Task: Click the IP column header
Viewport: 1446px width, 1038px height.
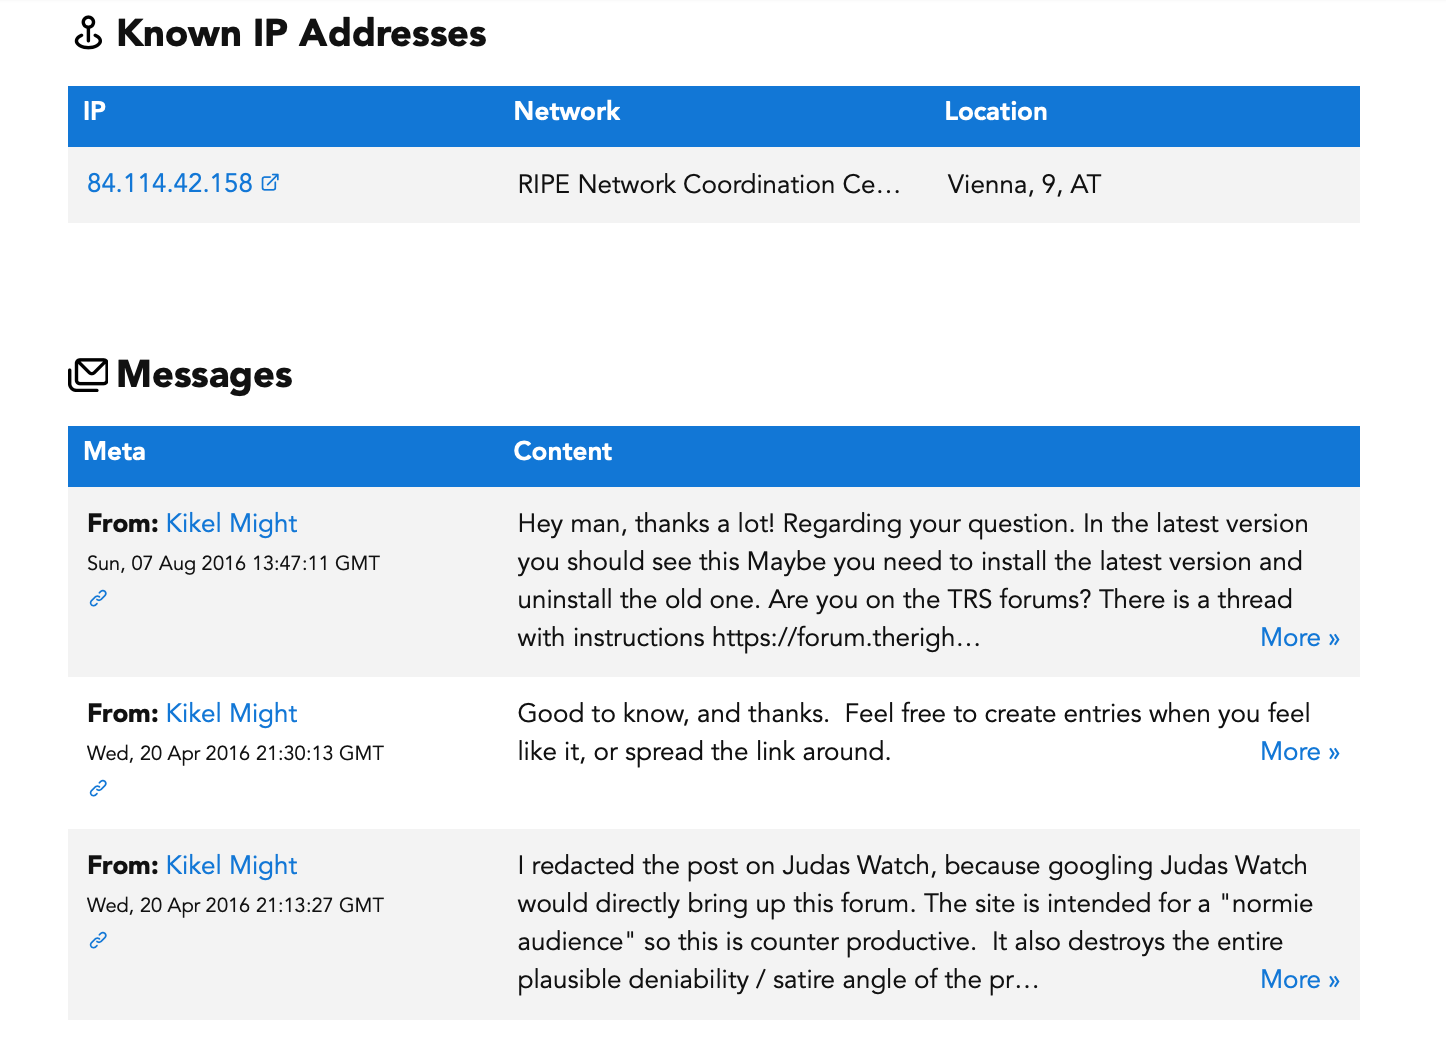Action: click(x=95, y=111)
